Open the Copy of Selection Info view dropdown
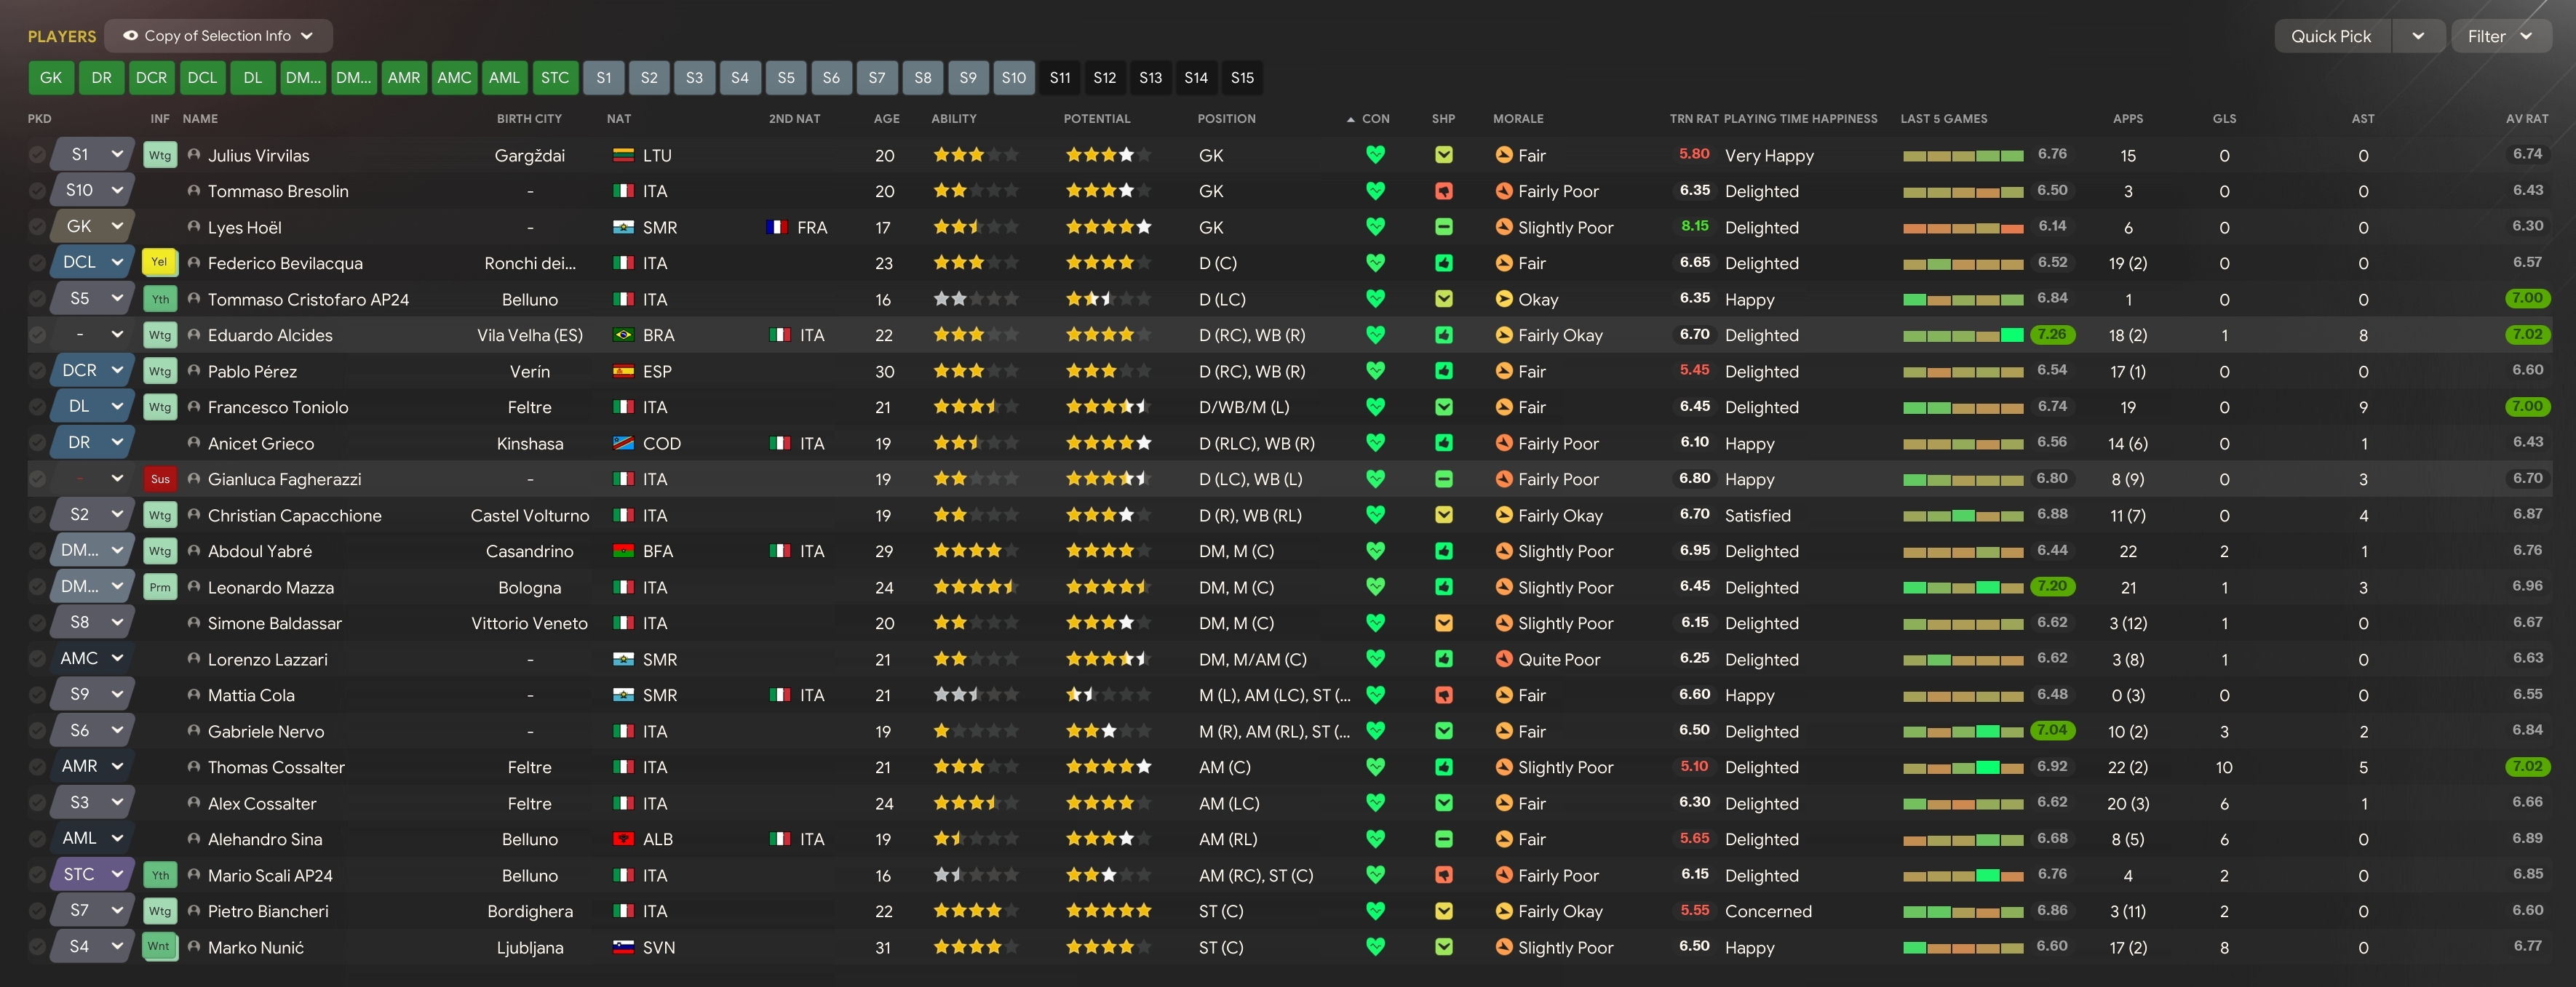The height and width of the screenshot is (987, 2576). pos(218,36)
